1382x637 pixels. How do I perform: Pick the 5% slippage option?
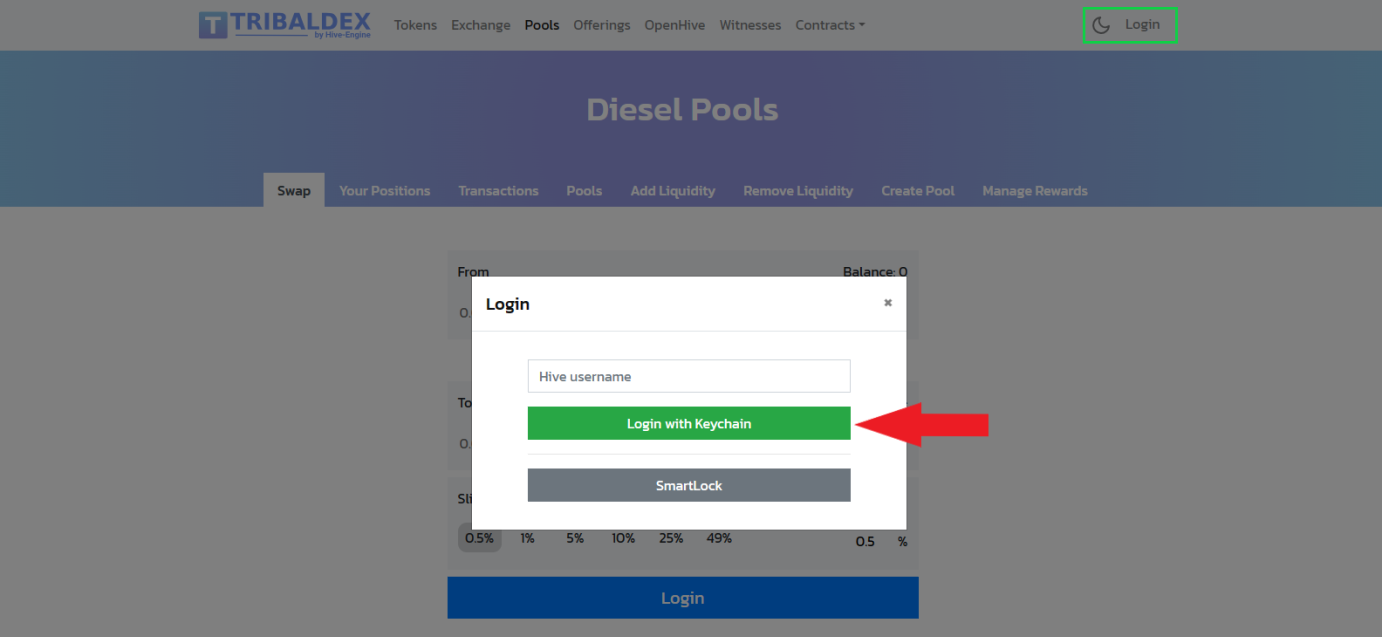click(x=575, y=538)
